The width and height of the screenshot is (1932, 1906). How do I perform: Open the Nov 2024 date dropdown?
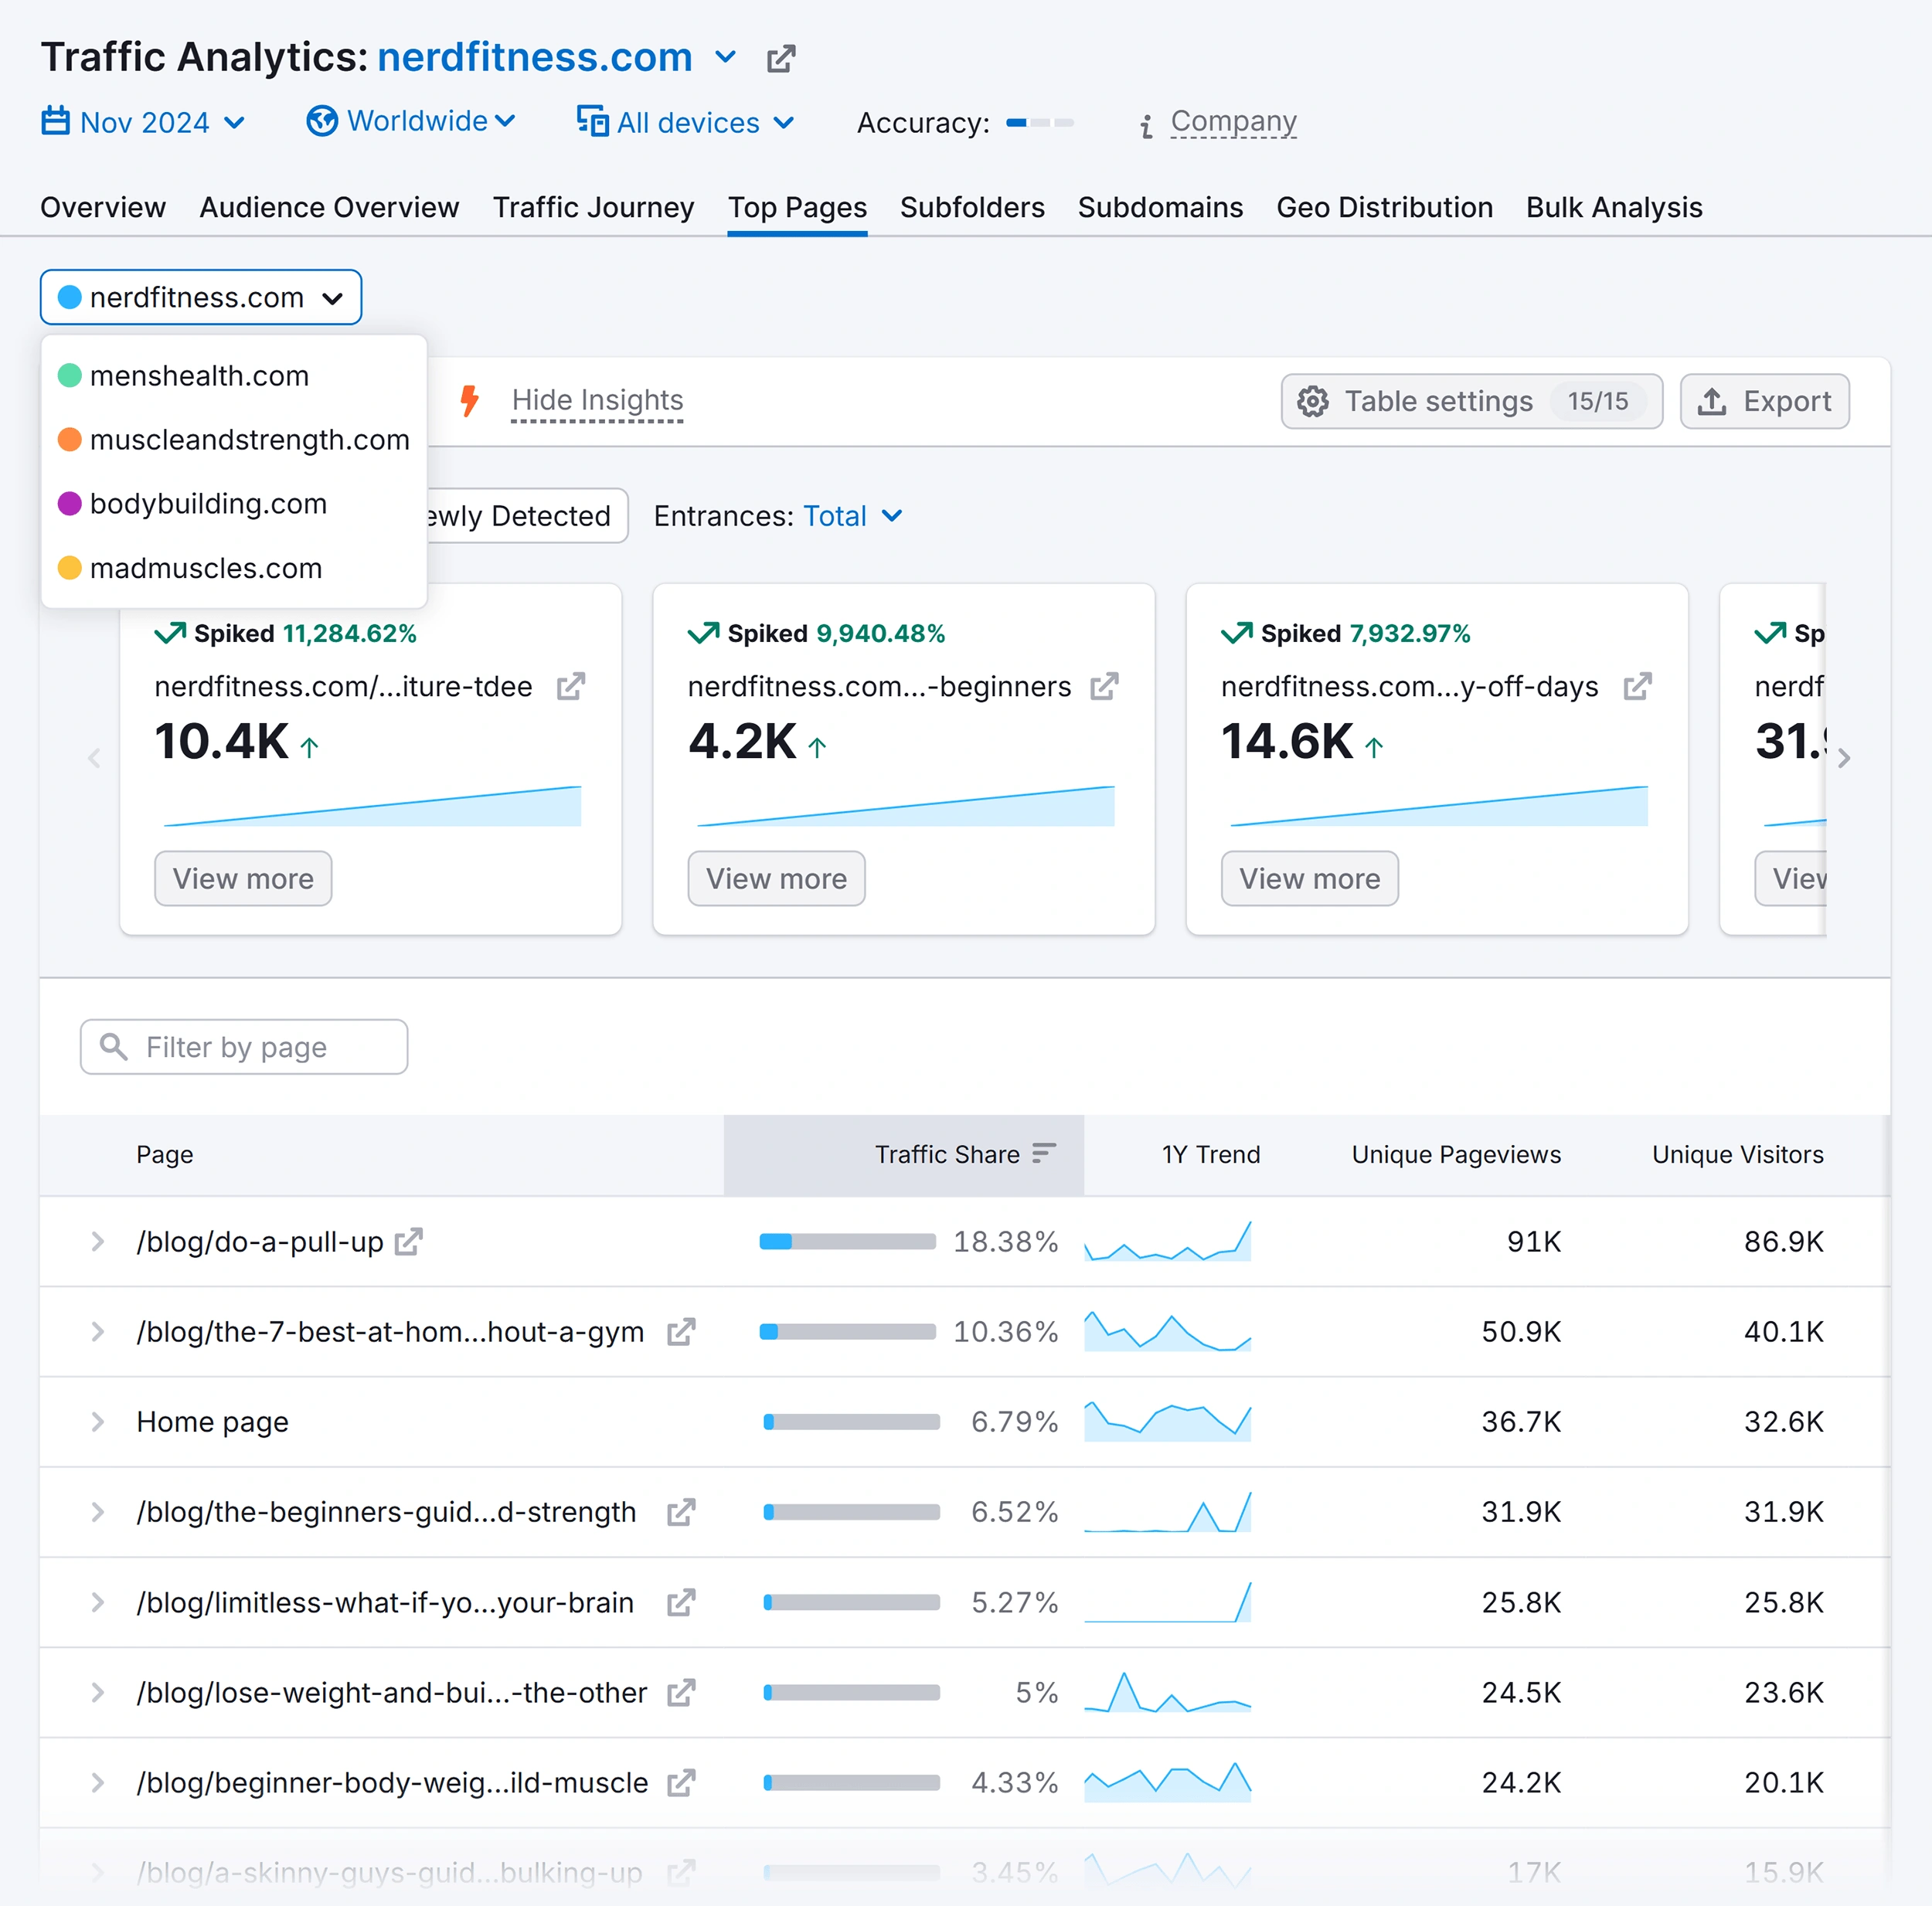[143, 122]
